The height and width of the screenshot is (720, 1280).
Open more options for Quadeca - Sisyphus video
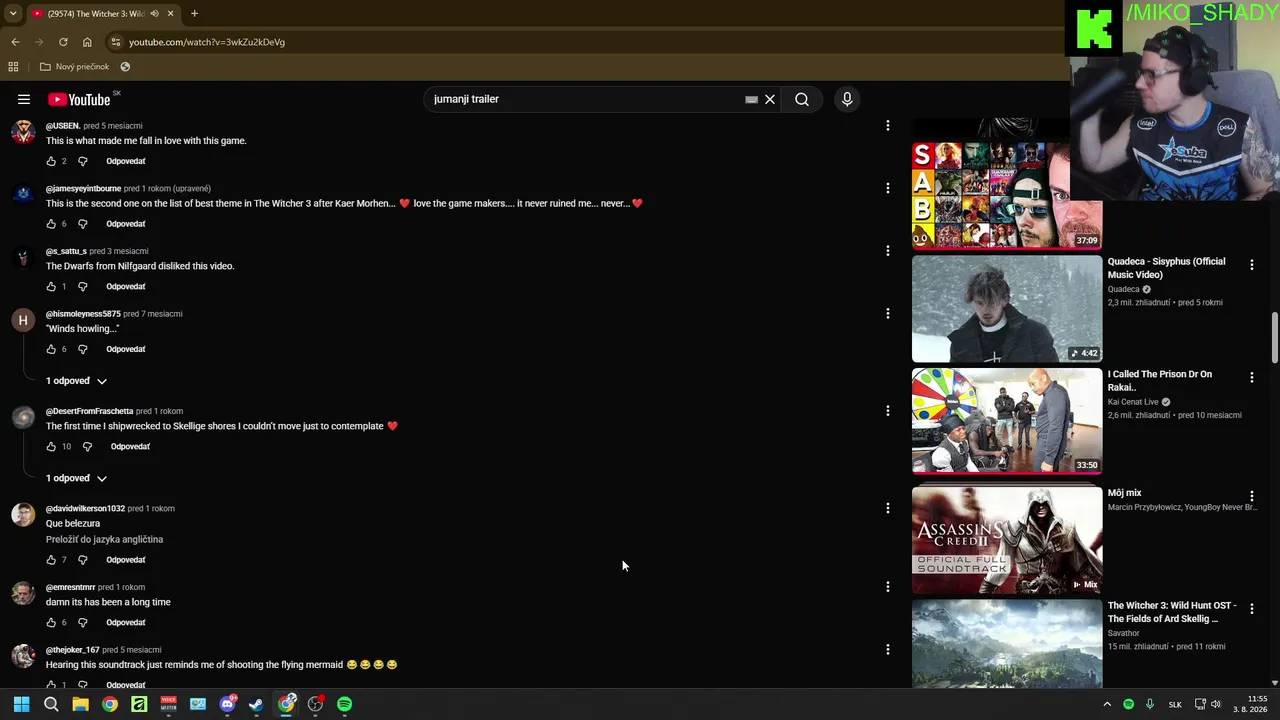pos(1251,265)
